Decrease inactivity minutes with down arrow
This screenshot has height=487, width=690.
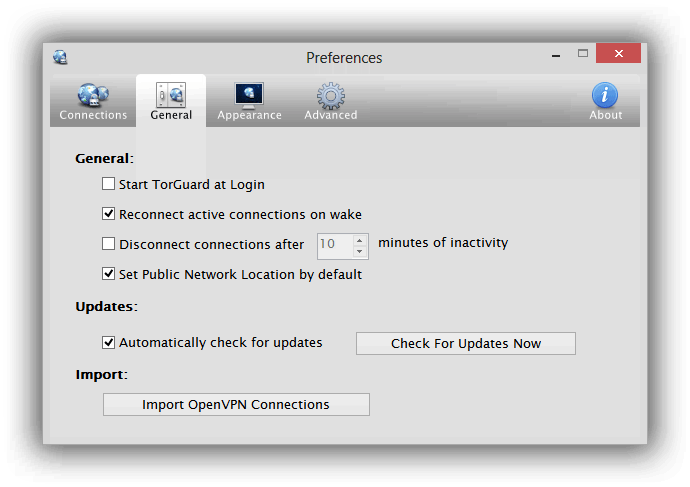point(360,252)
